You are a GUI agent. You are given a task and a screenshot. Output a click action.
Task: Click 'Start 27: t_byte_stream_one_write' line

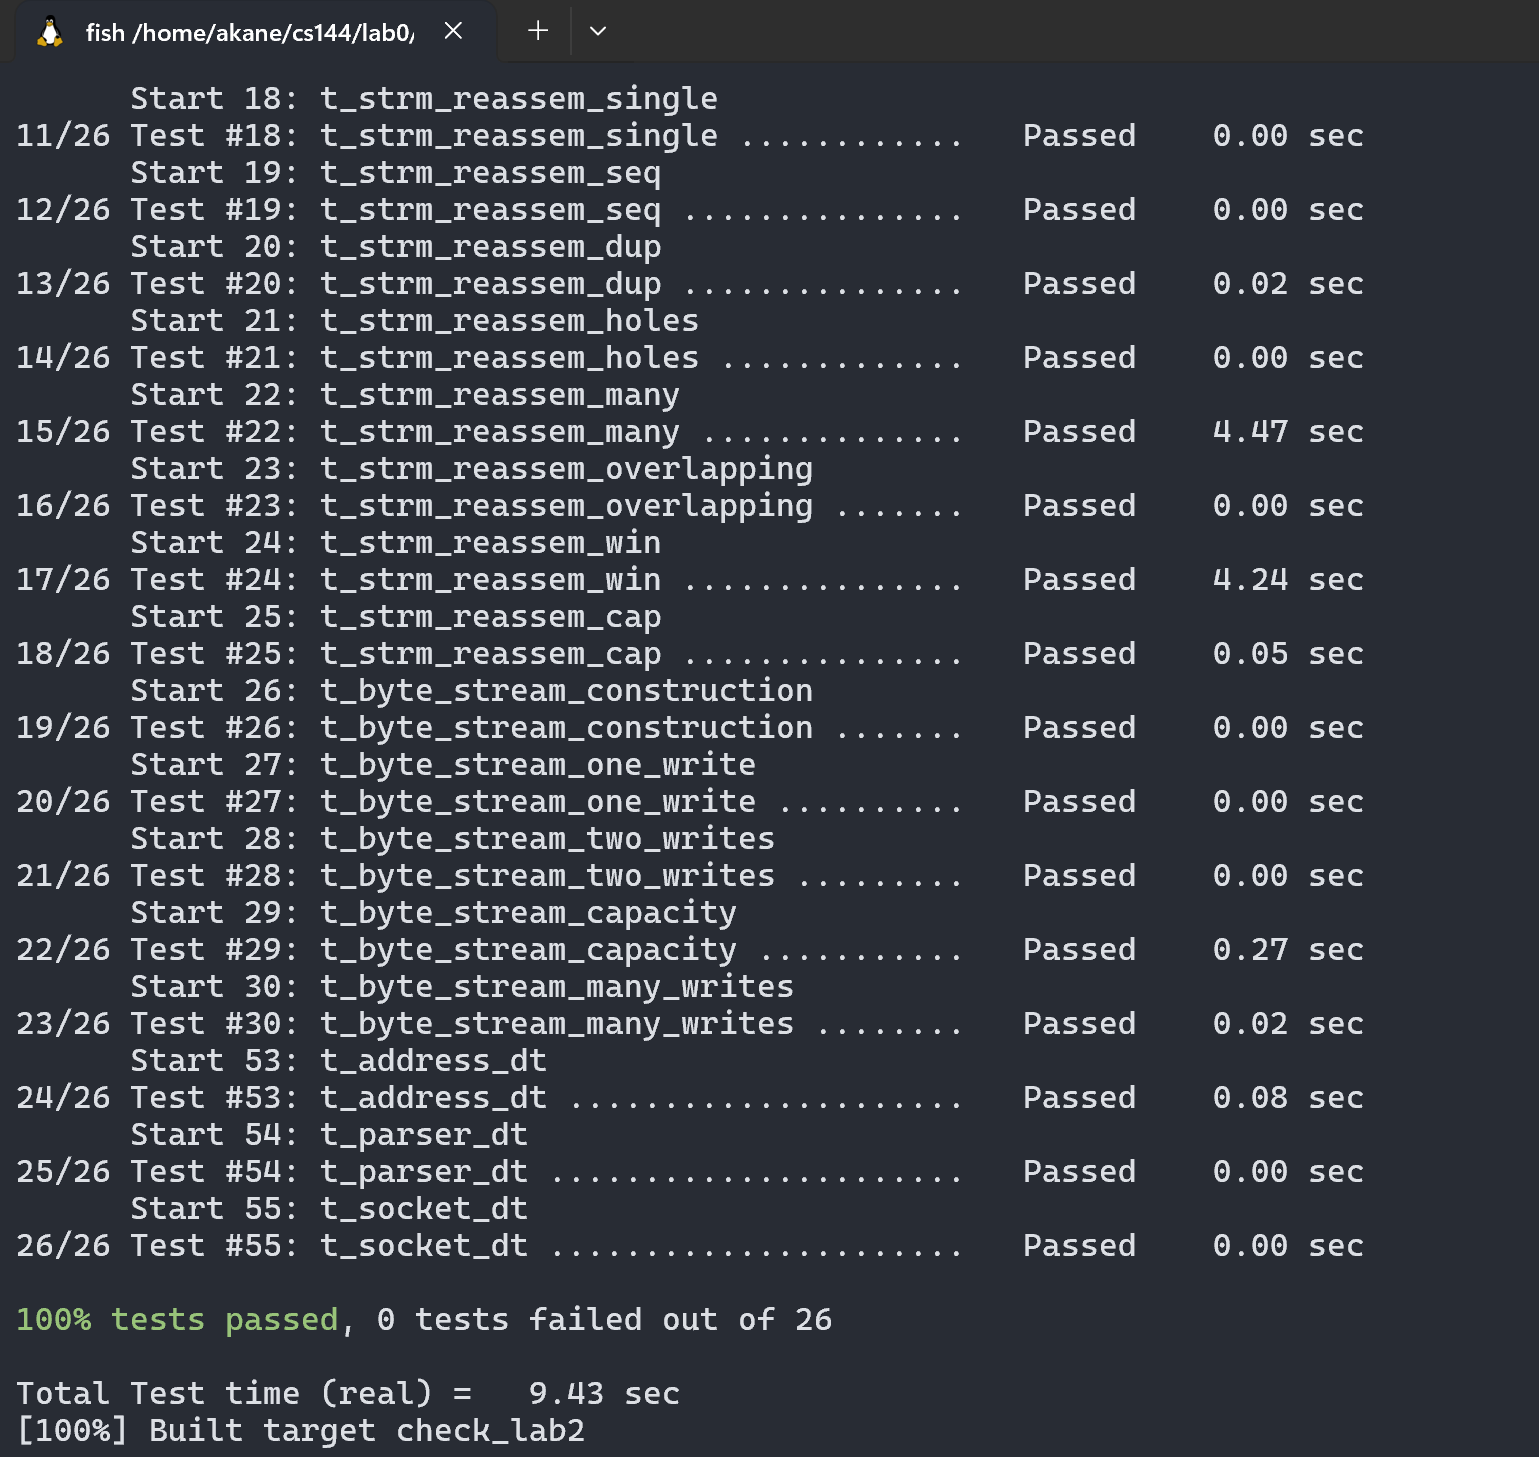tap(443, 765)
